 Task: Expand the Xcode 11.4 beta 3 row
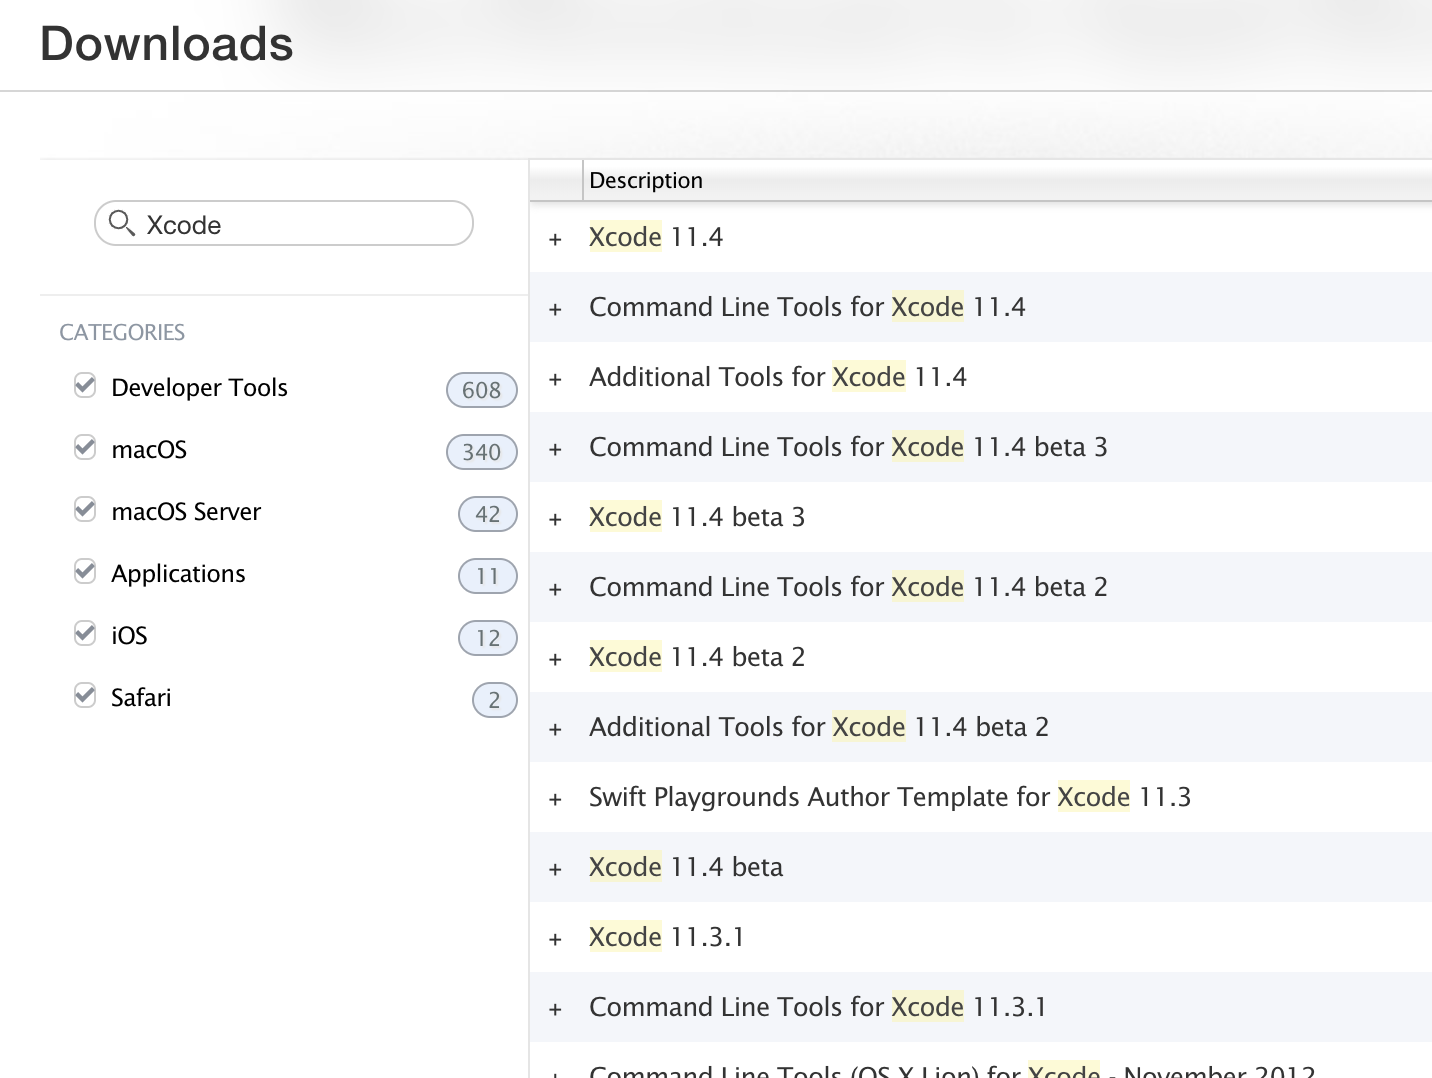[555, 519]
